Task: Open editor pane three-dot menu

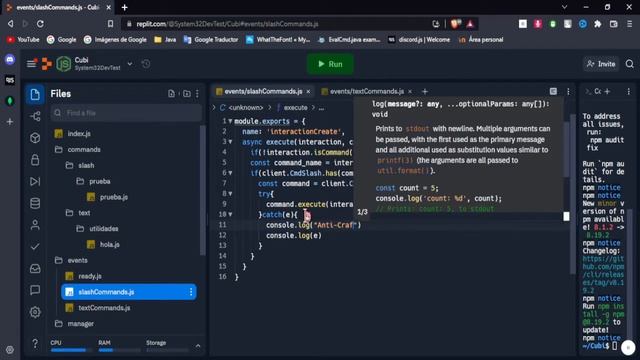Action: [x=568, y=91]
